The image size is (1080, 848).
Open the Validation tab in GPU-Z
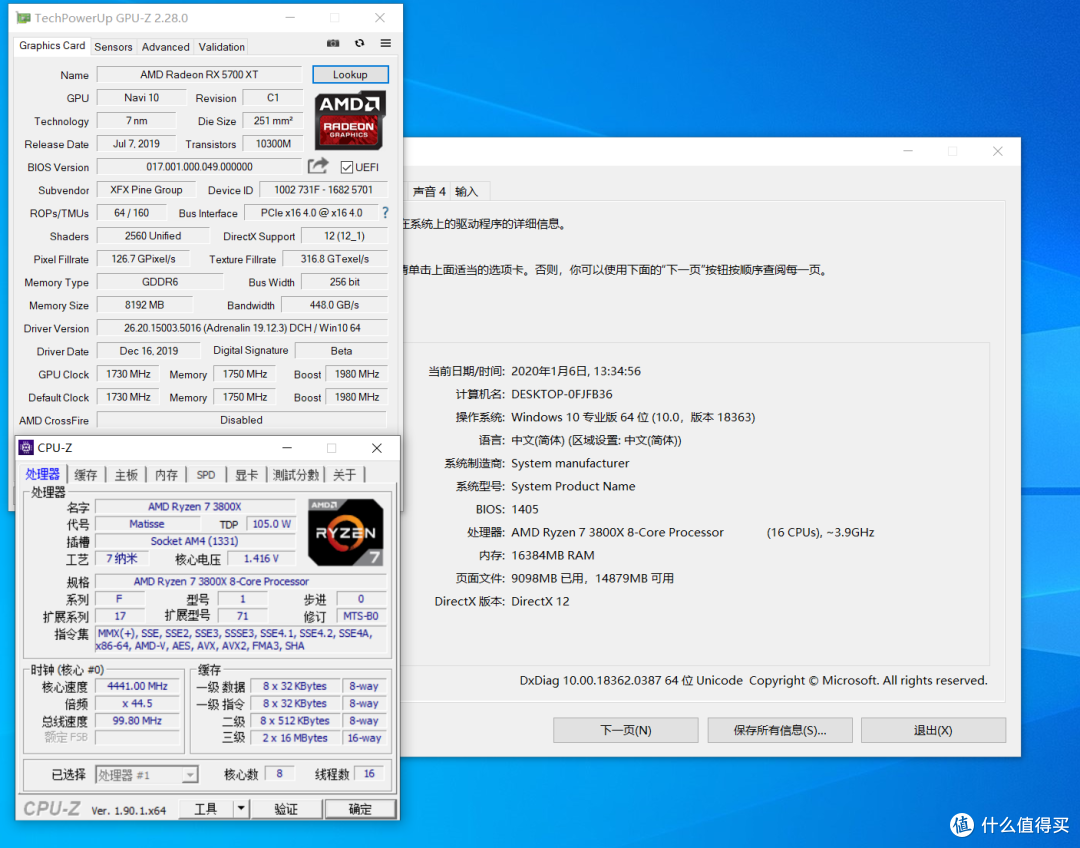[x=221, y=47]
